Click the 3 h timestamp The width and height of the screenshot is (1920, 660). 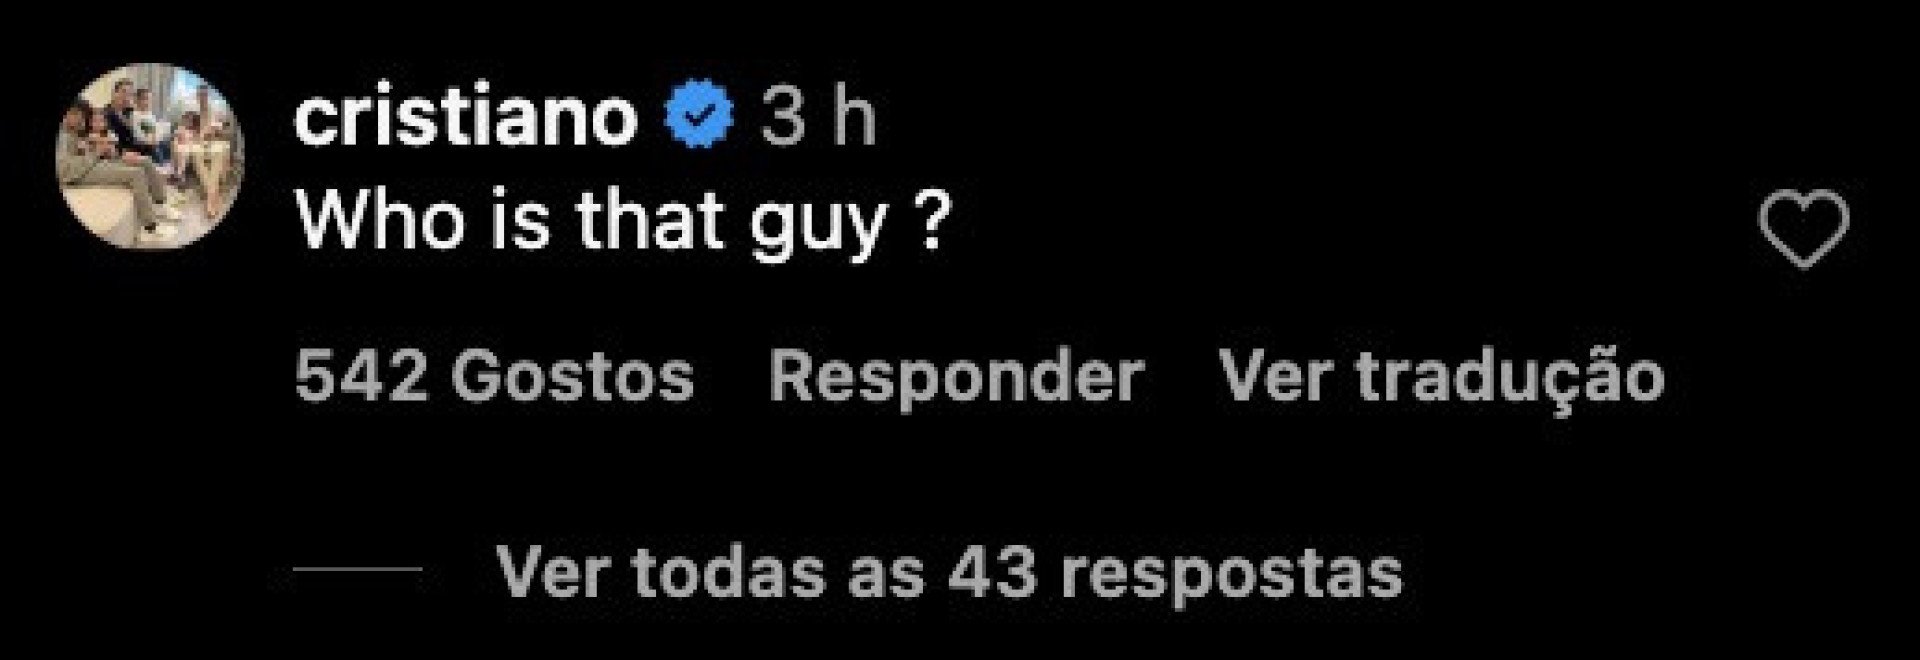tap(818, 118)
